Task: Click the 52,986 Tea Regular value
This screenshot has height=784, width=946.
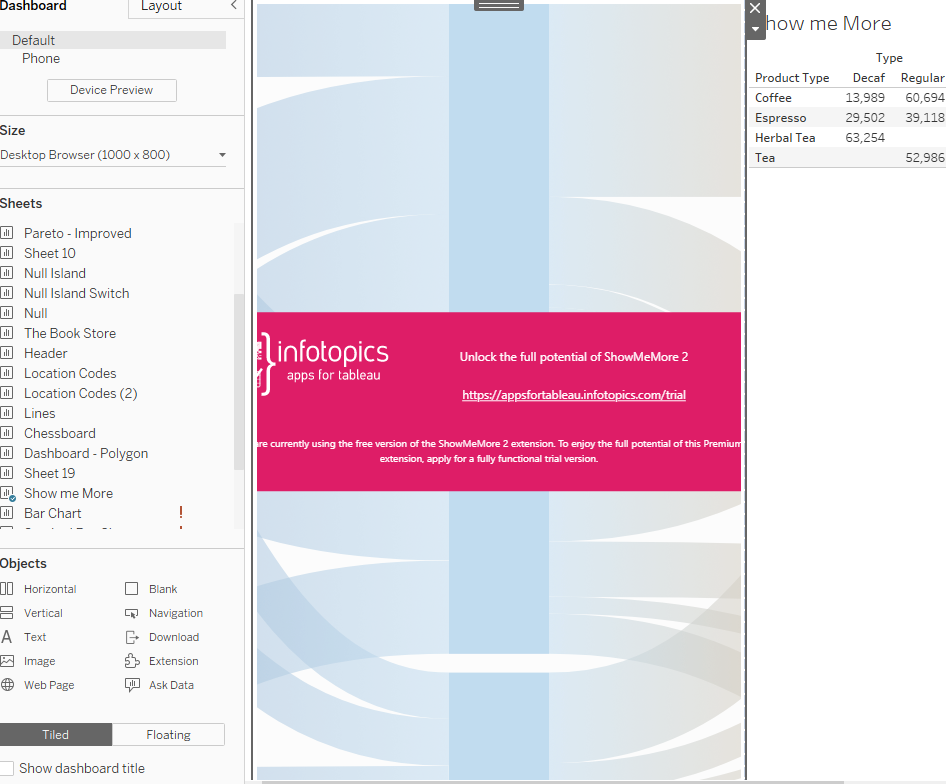Action: 924,158
